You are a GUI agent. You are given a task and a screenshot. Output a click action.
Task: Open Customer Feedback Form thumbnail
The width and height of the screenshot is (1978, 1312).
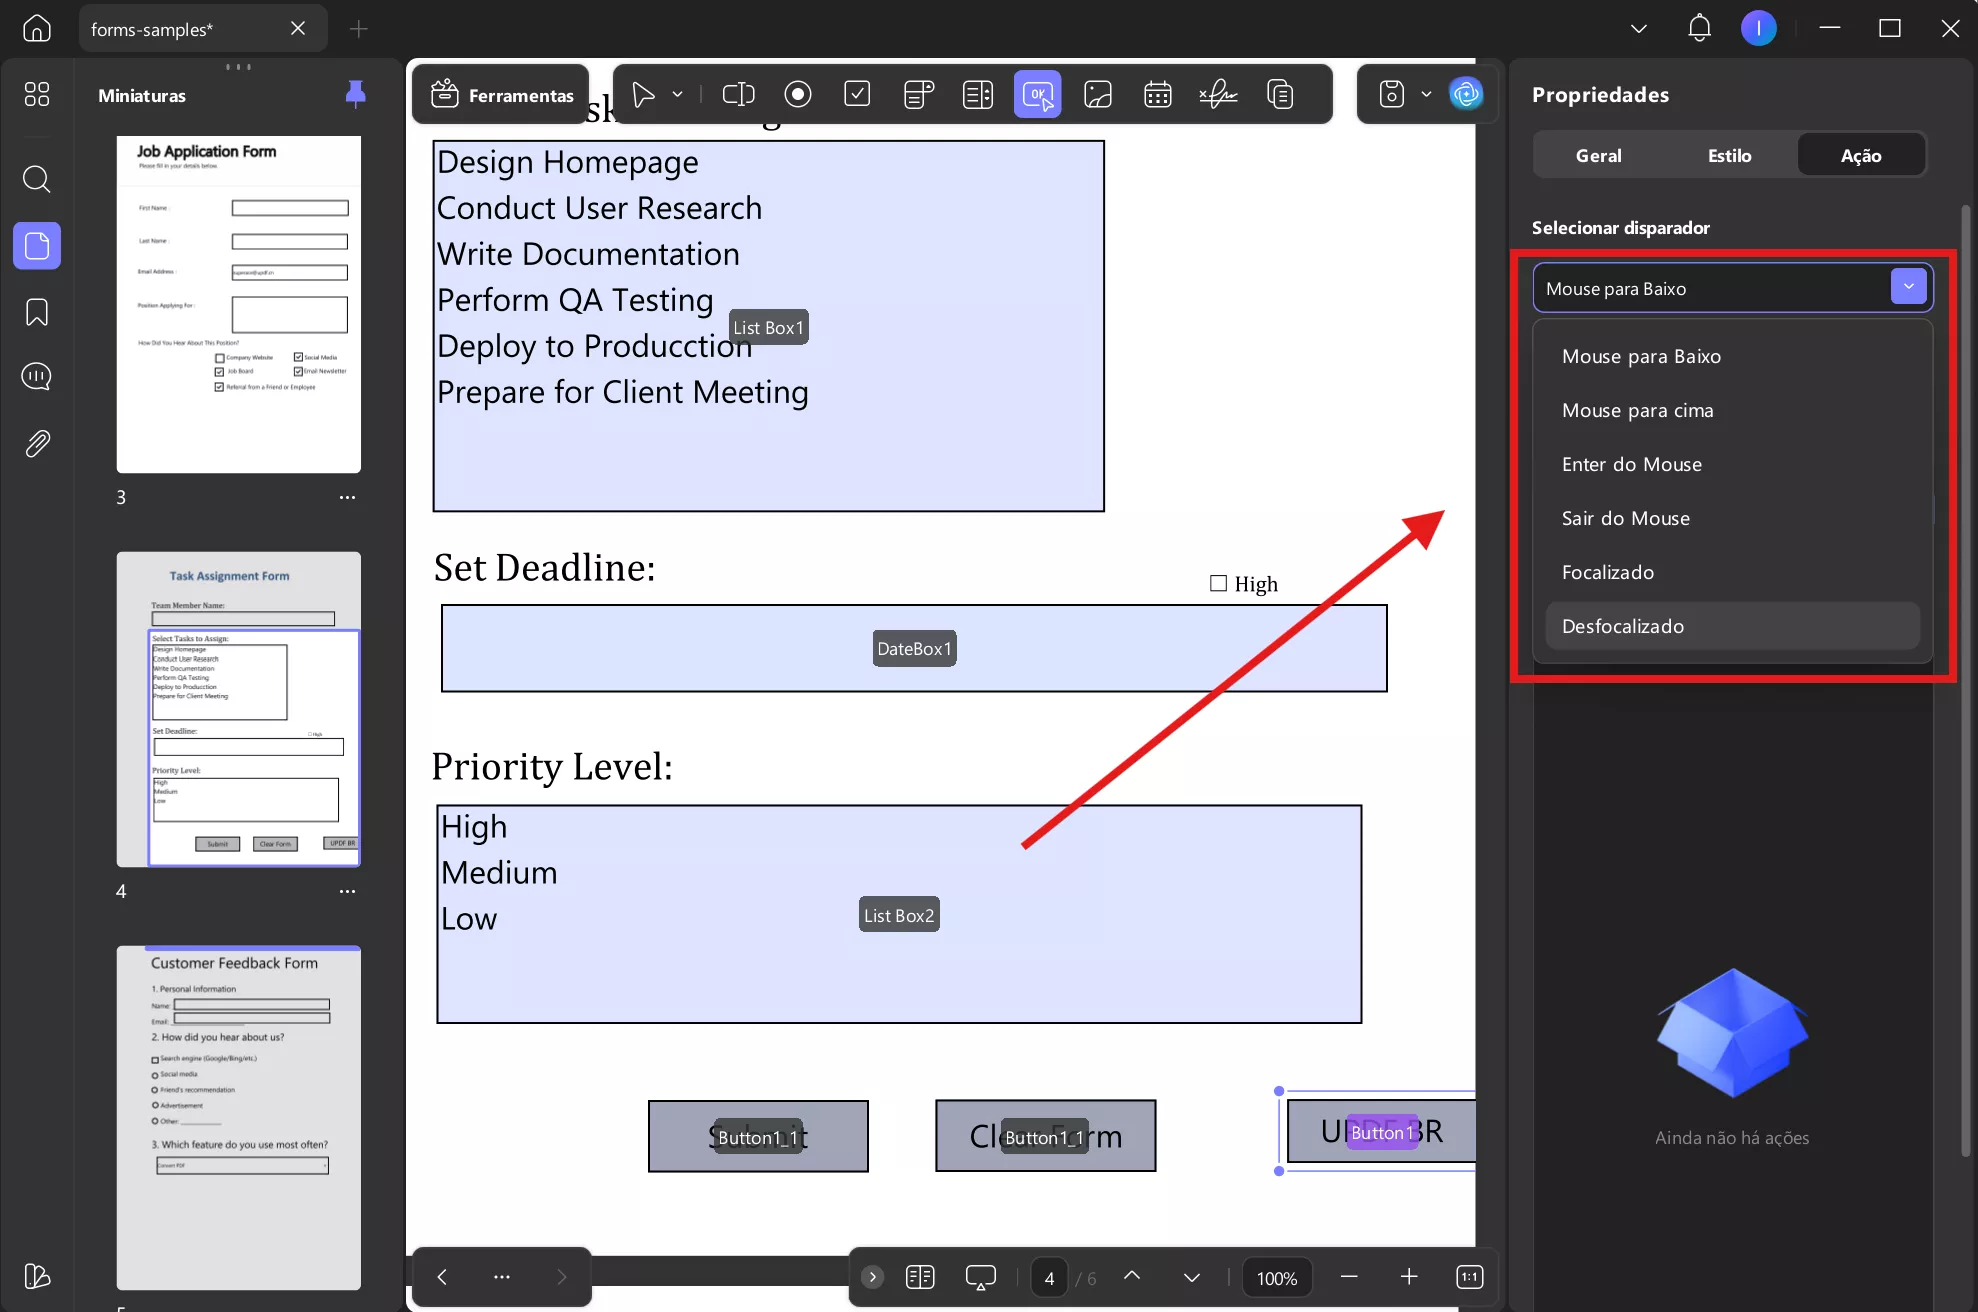click(x=238, y=1118)
